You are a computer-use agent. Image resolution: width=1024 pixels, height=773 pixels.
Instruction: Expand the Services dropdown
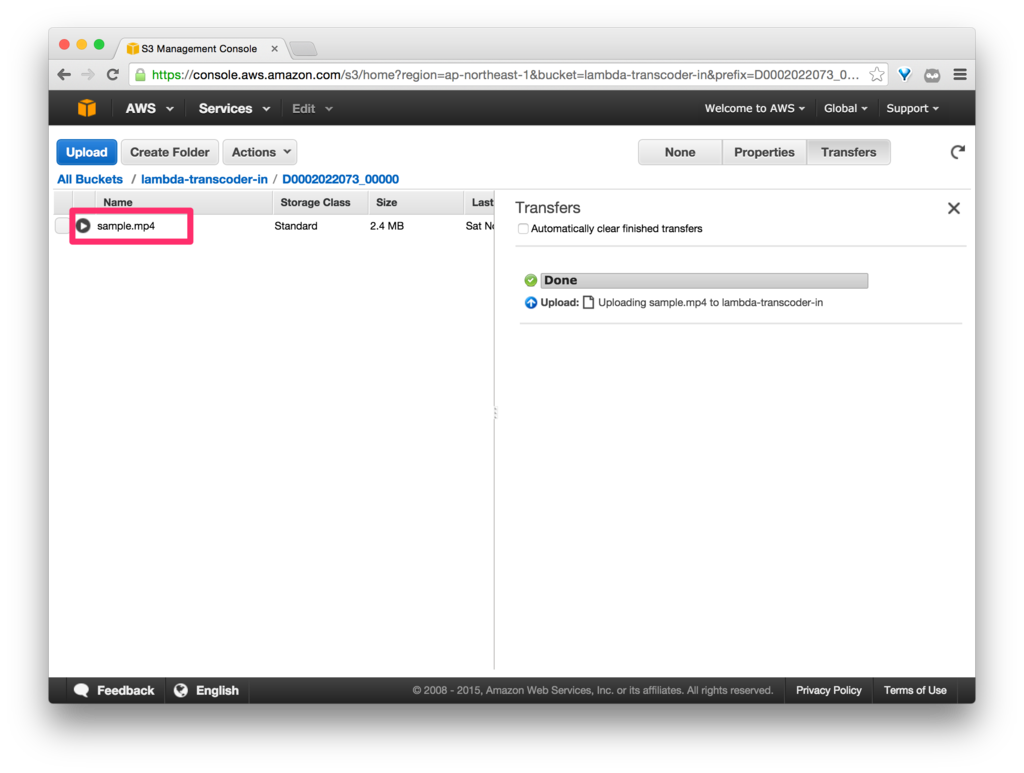pos(234,108)
